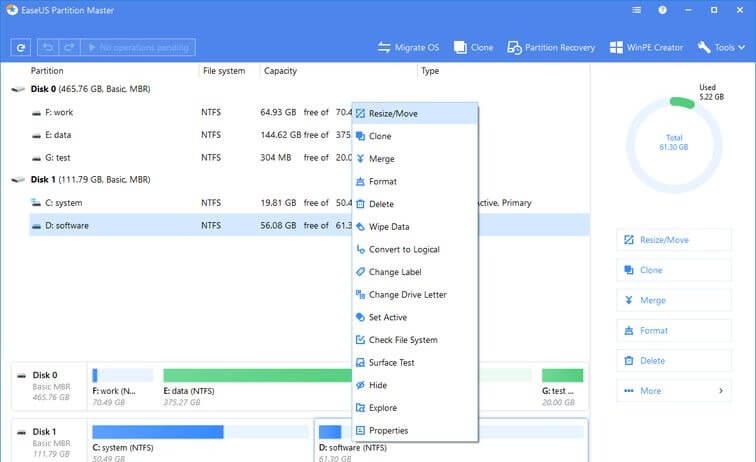756x462 pixels.
Task: Click the Partition column header
Action: [x=47, y=70]
